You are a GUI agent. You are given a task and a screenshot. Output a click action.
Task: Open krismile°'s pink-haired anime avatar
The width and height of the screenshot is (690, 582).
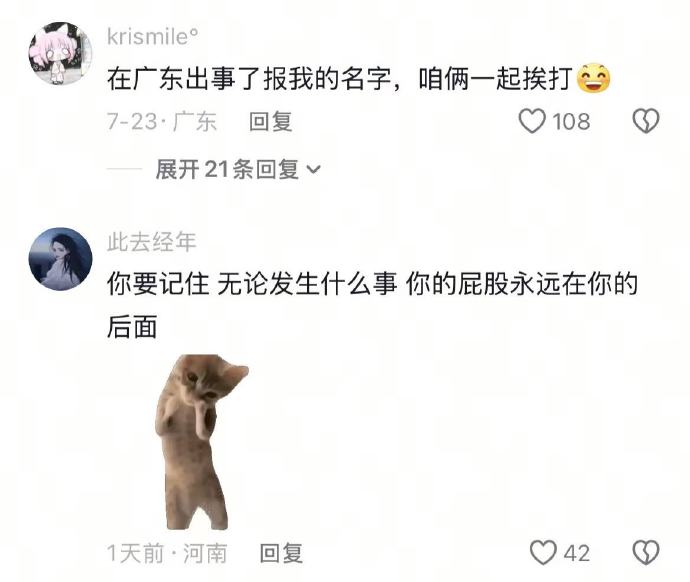click(x=60, y=54)
